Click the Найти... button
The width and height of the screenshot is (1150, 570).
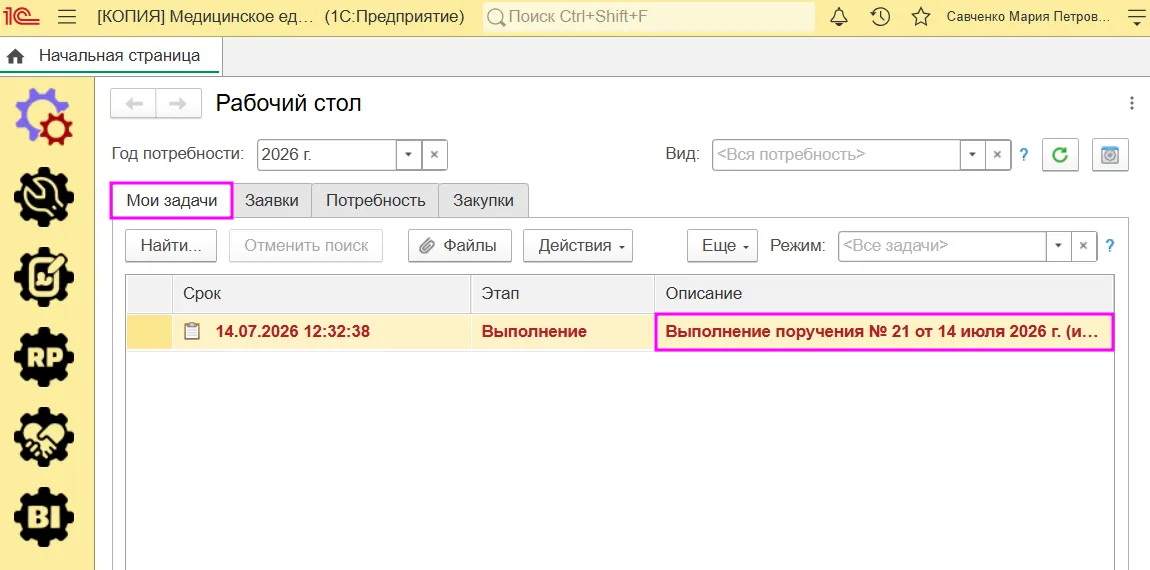point(171,246)
